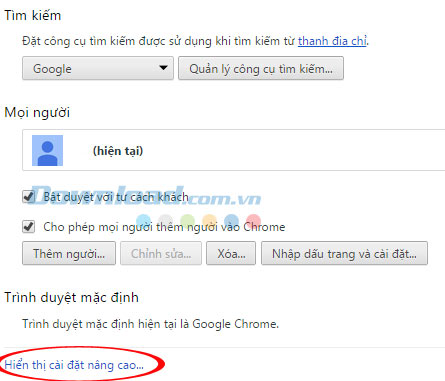Toggle 'Cho phép mọi người thêm người vào Chrome'
This screenshot has width=445, height=381.
(29, 227)
